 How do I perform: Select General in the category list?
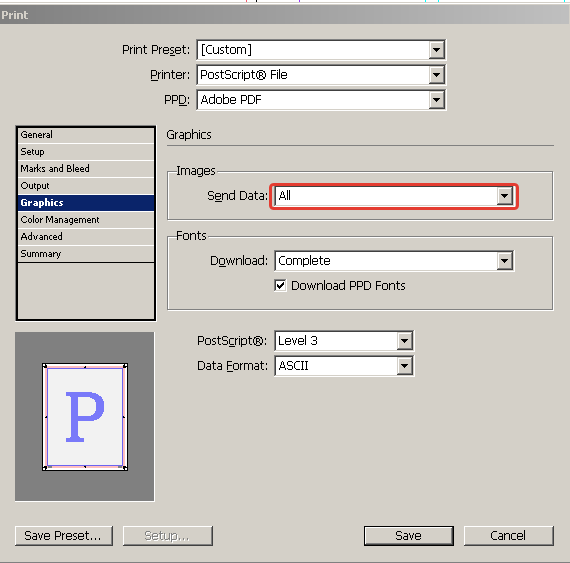tap(86, 135)
